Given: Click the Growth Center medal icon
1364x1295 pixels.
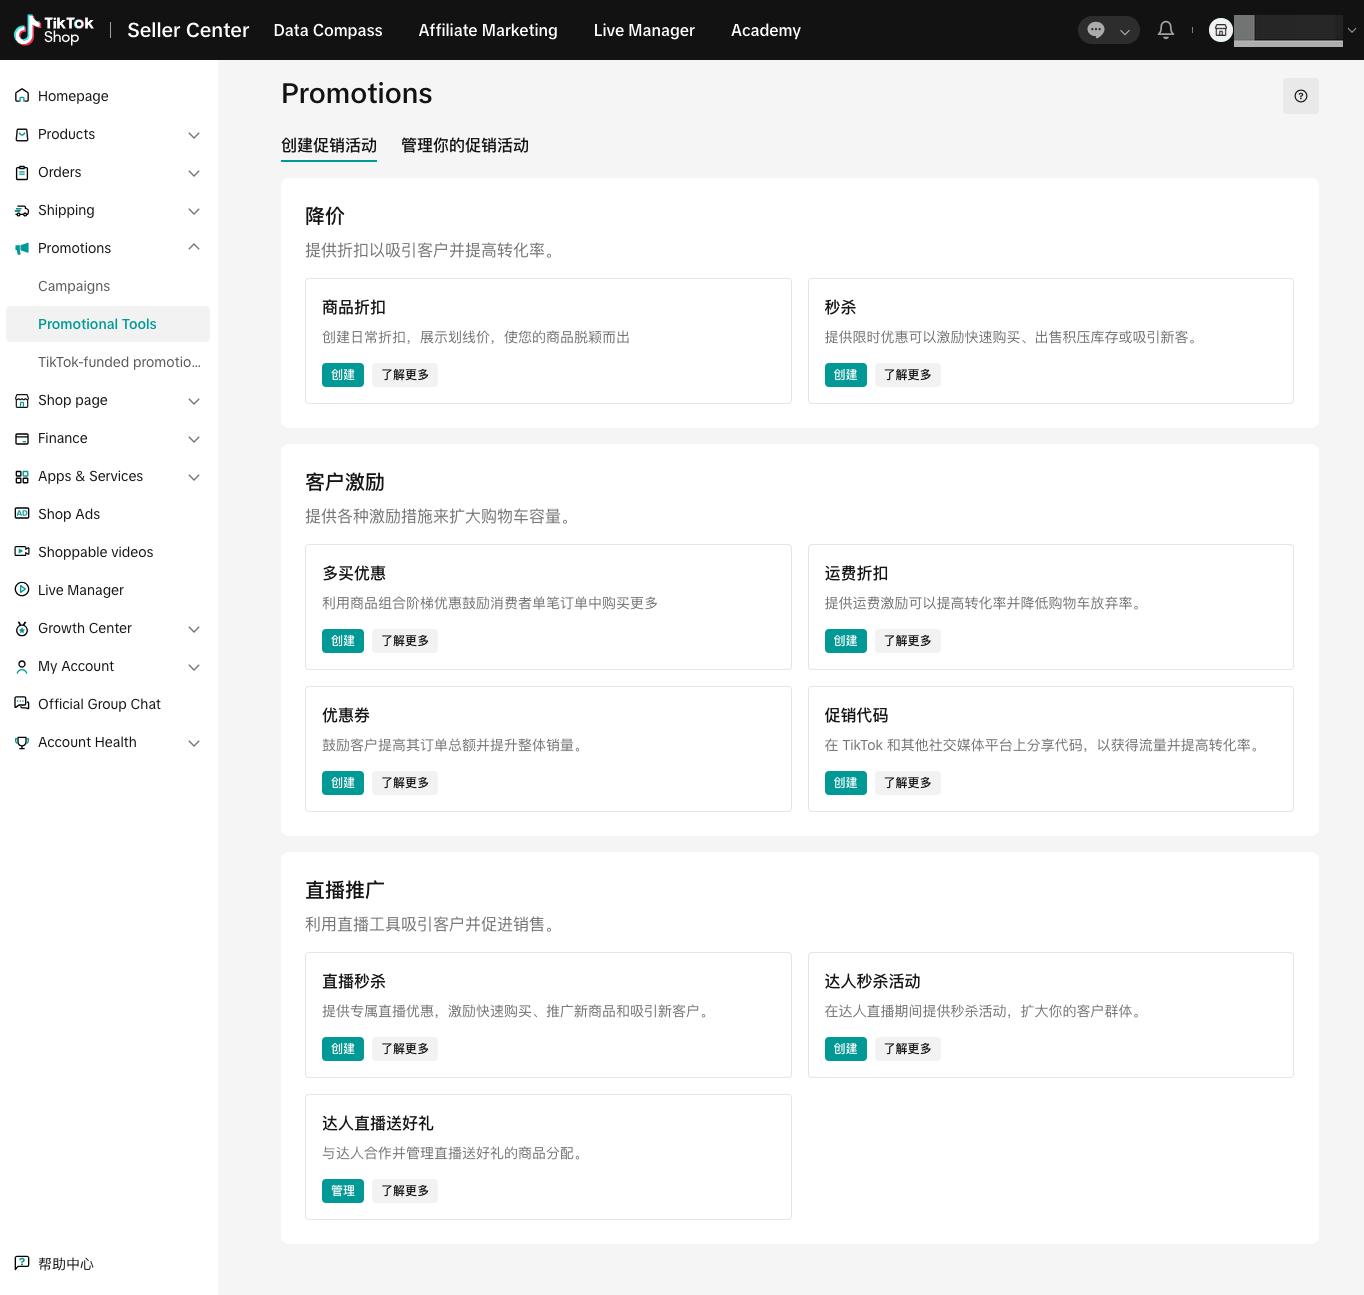Looking at the screenshot, I should (x=22, y=628).
